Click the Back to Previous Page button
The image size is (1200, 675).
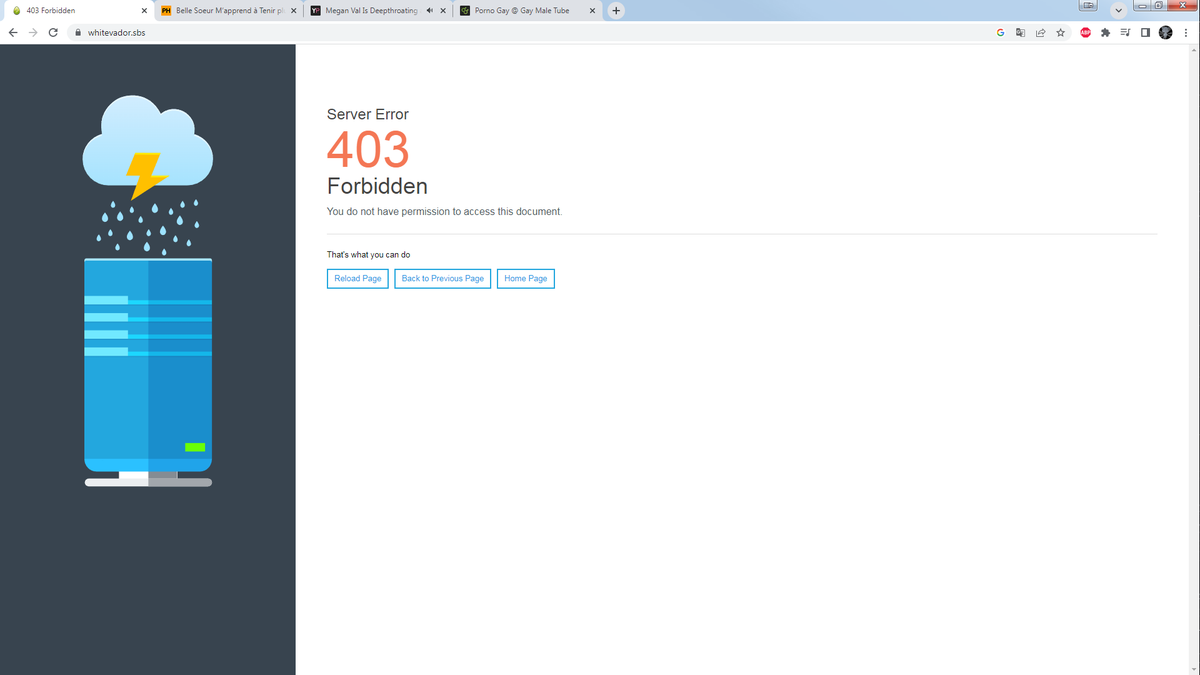tap(443, 279)
